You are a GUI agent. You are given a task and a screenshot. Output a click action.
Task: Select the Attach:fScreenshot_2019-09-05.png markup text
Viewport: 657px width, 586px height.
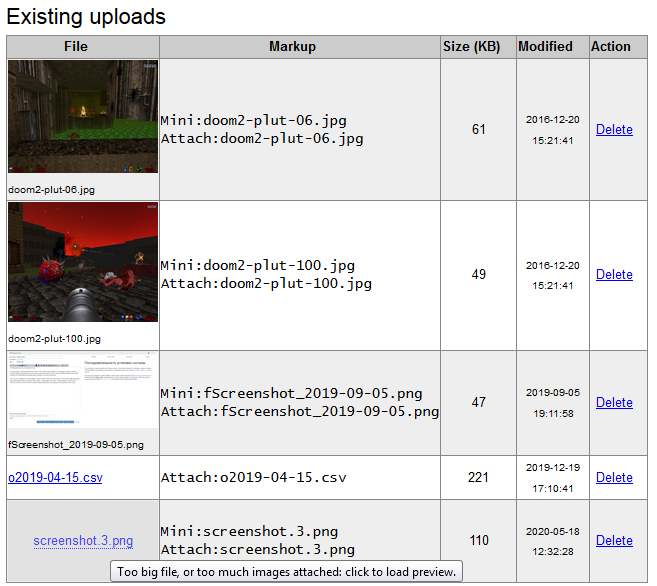pos(300,412)
